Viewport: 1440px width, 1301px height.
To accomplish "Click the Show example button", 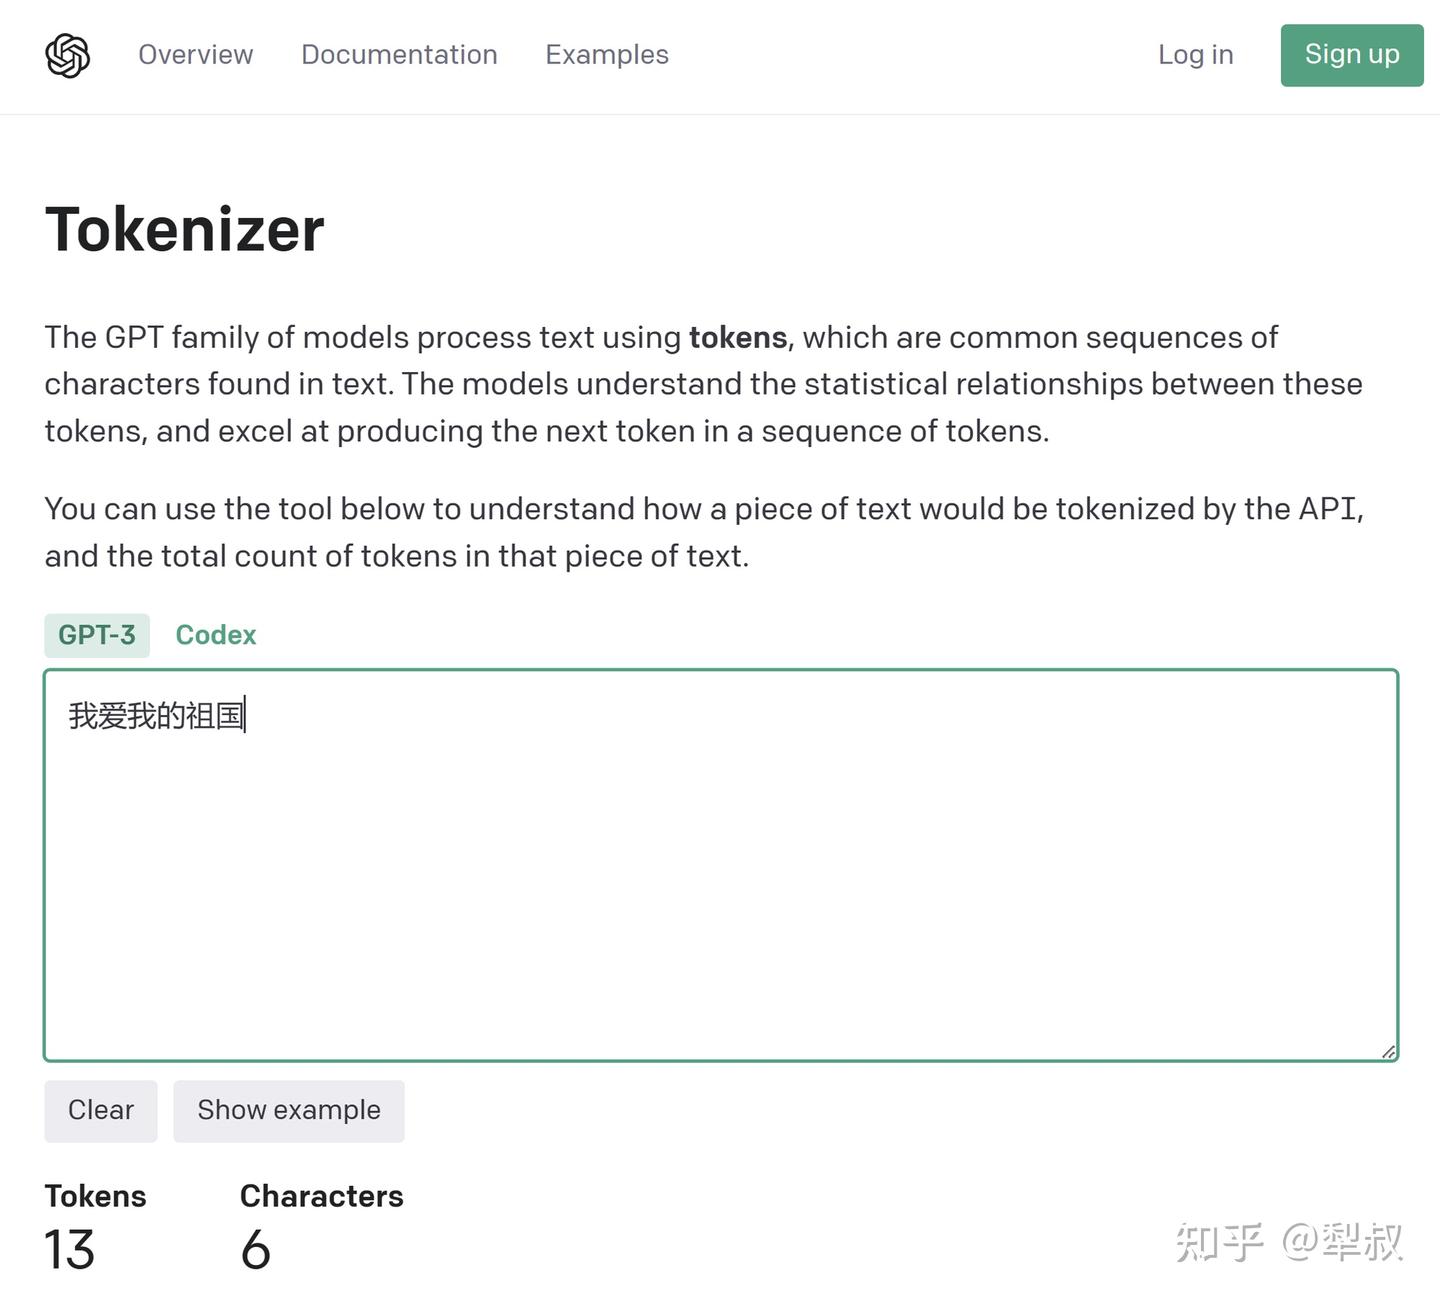I will [x=289, y=1111].
